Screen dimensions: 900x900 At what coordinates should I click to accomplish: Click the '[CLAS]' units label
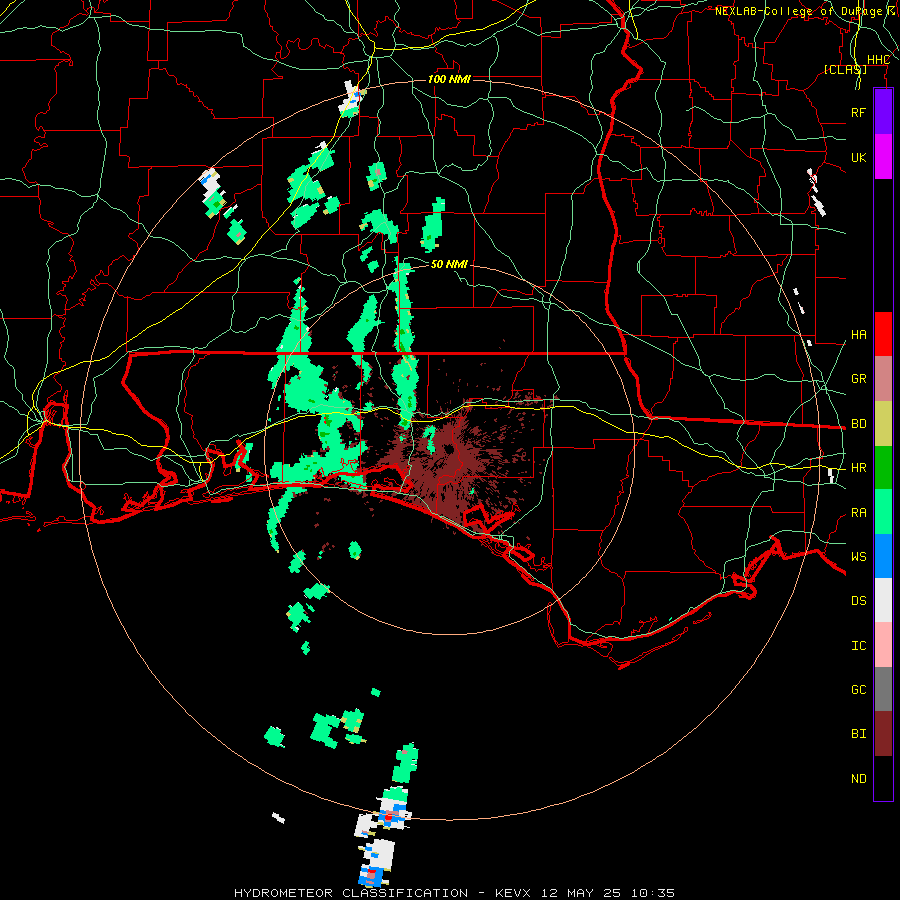click(845, 69)
